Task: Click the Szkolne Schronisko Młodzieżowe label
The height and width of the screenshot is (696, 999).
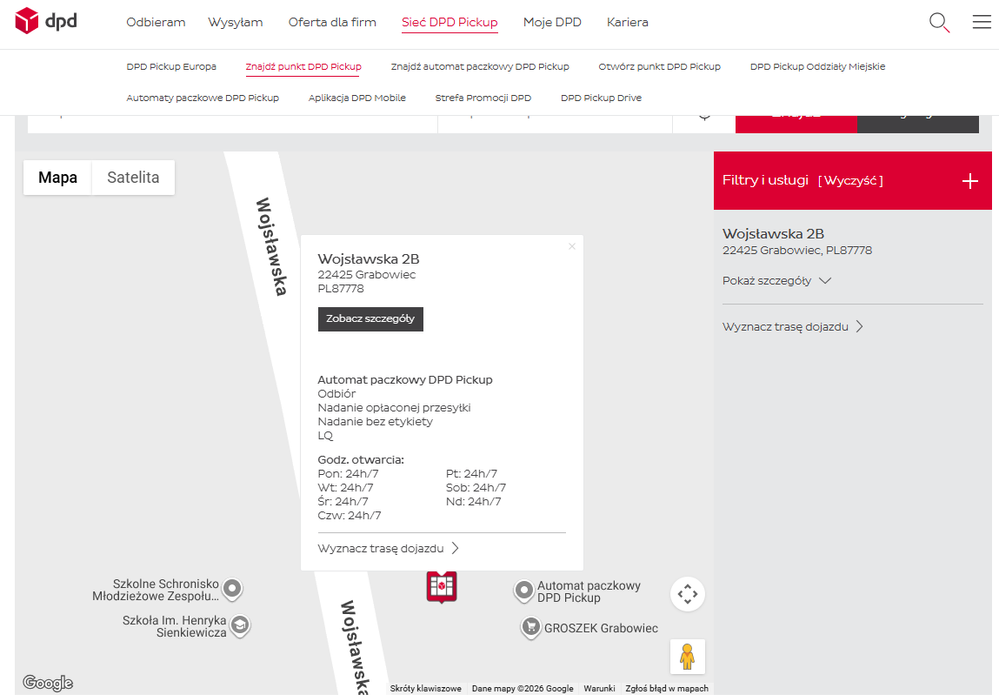Action: pos(155,590)
